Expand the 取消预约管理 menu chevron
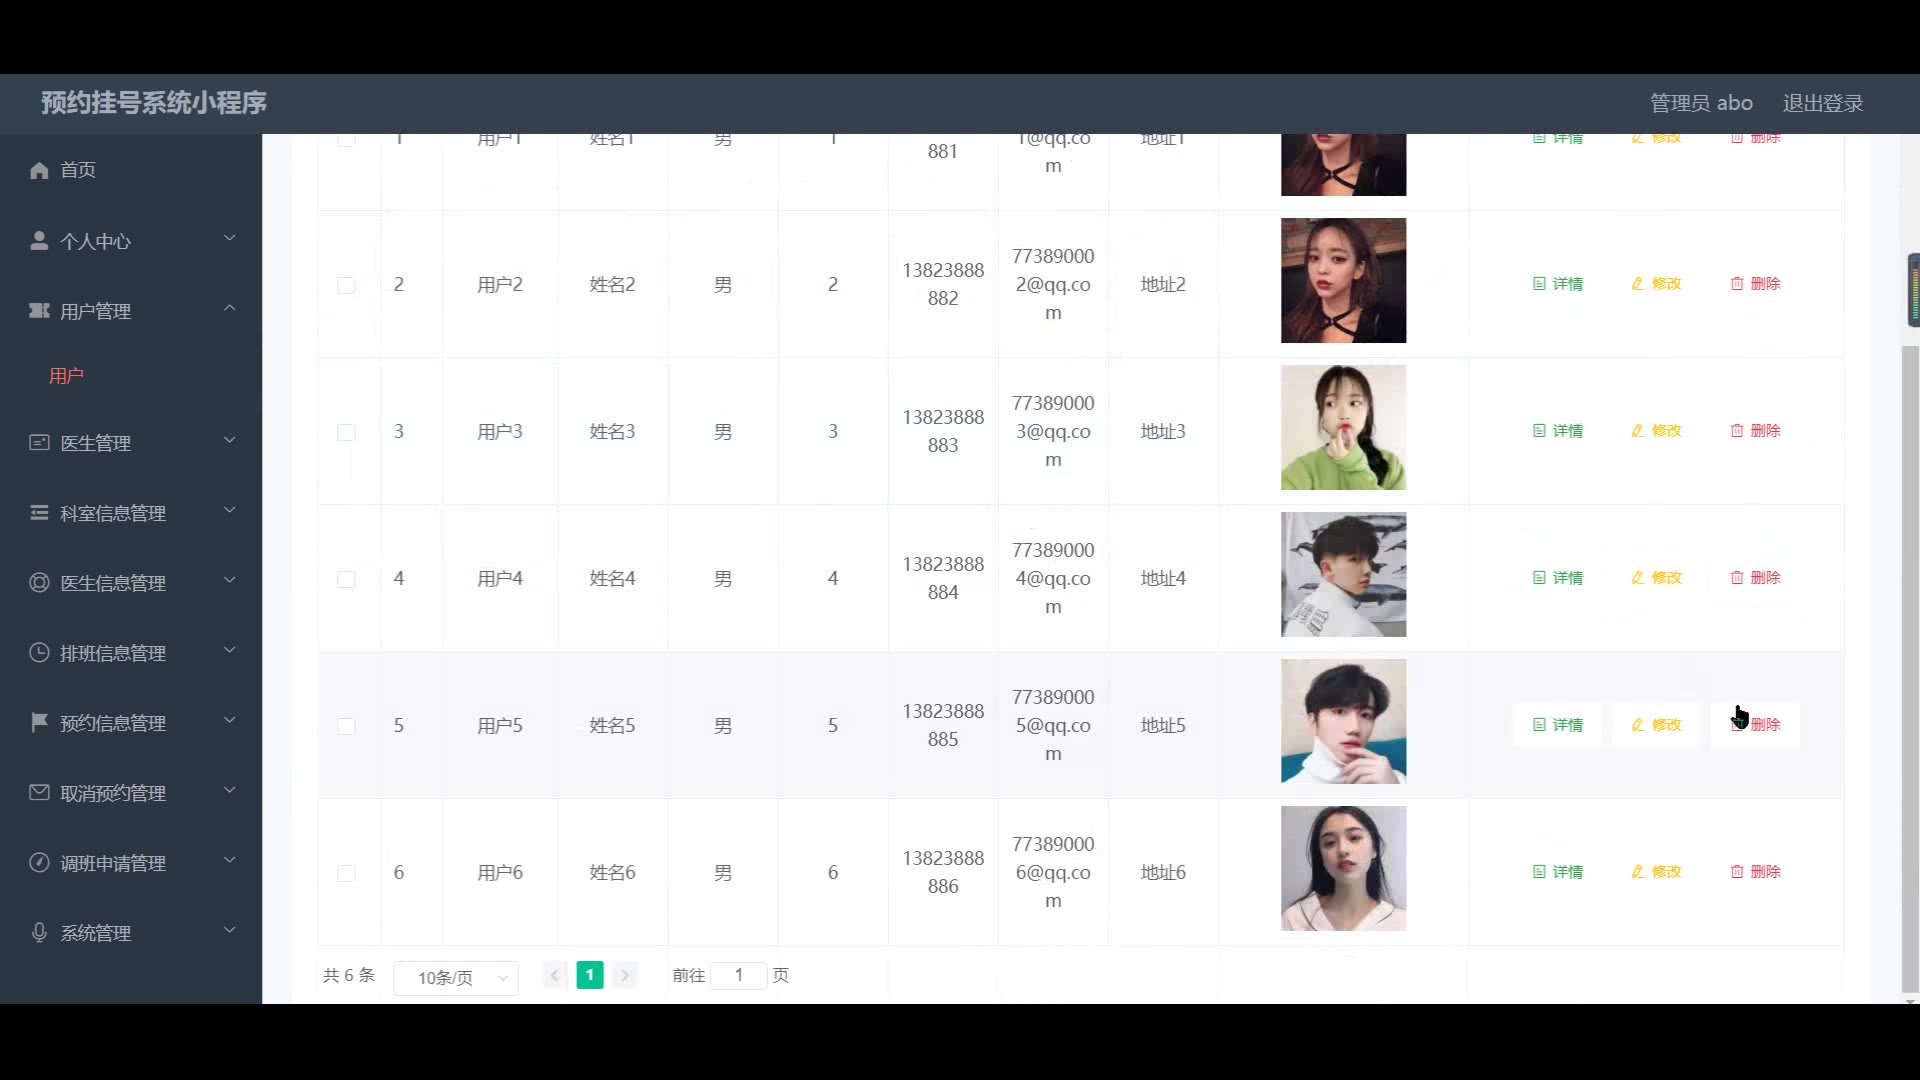Viewport: 1920px width, 1080px height. tap(229, 790)
